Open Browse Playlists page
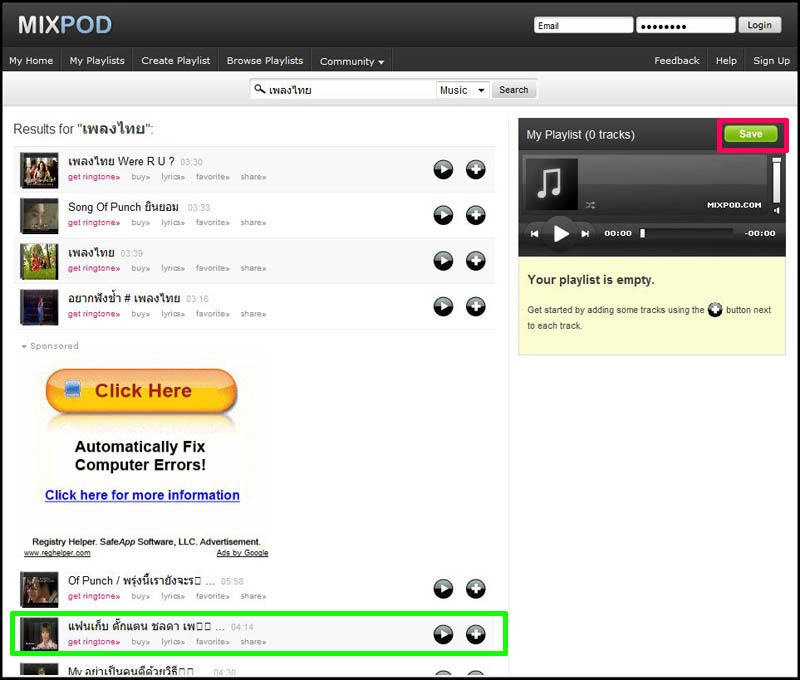 pyautogui.click(x=265, y=61)
